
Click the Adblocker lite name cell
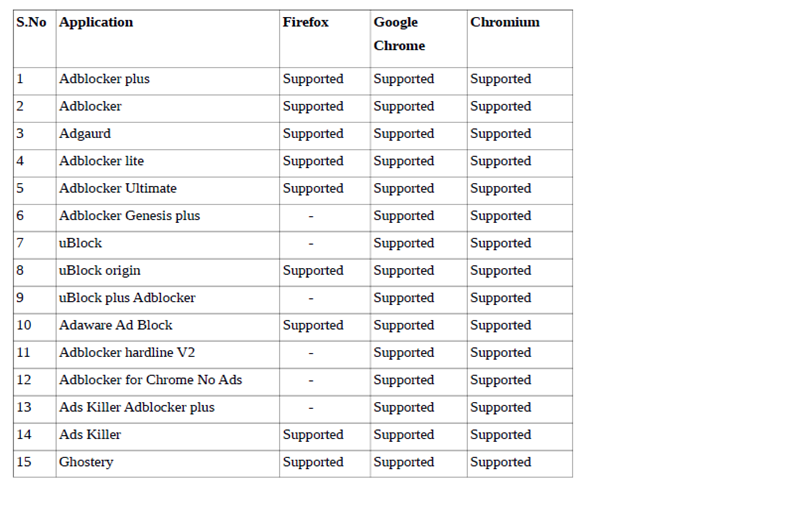tap(101, 161)
